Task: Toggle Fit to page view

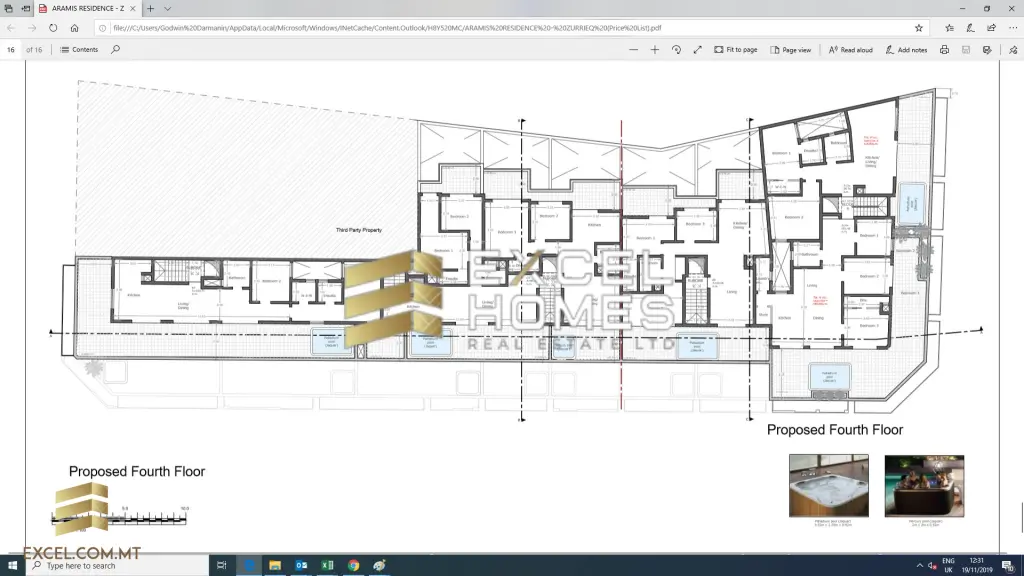Action: point(736,49)
